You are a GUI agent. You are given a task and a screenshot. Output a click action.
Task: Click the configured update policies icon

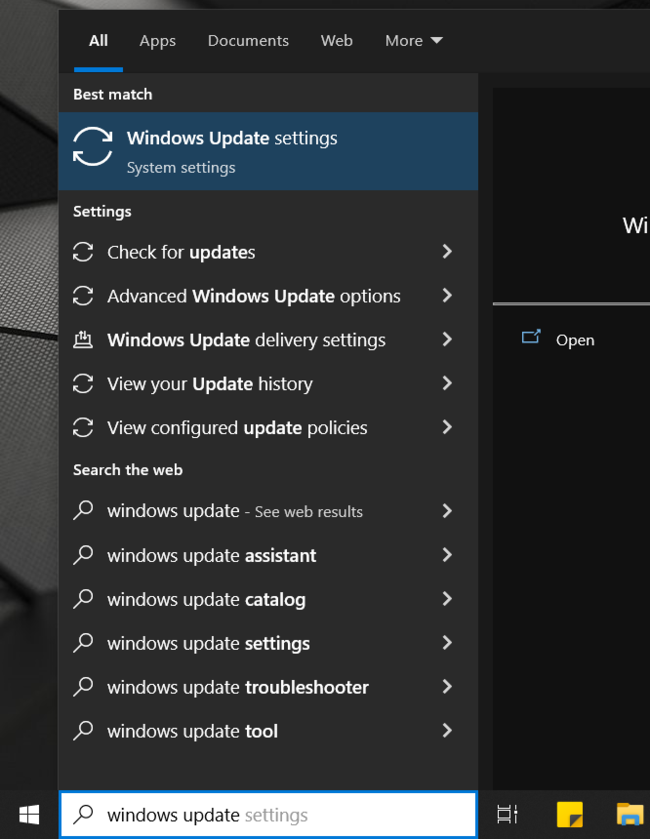tap(83, 428)
